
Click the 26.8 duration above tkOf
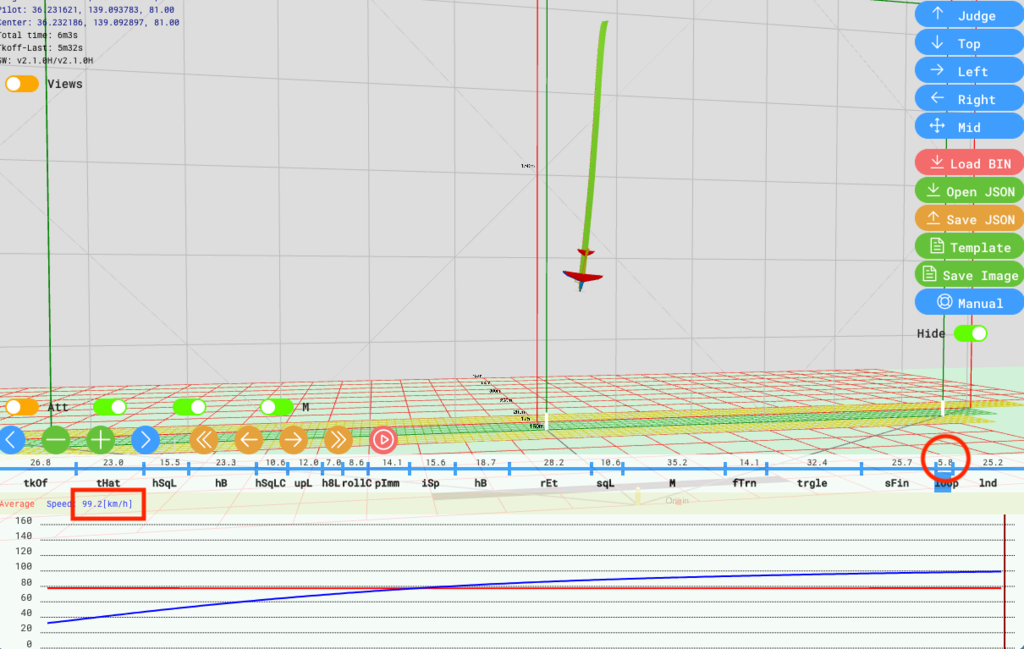click(x=40, y=462)
